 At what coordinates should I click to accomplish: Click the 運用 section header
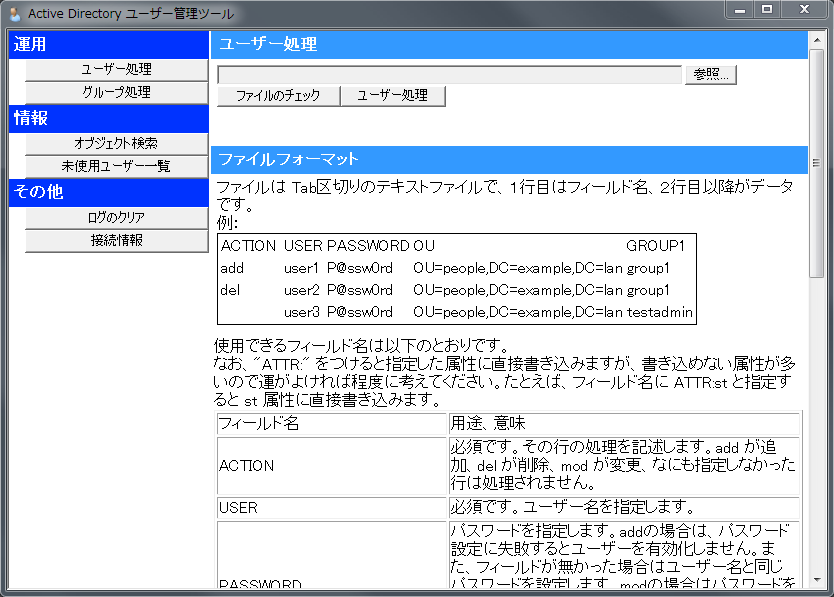[x=109, y=44]
